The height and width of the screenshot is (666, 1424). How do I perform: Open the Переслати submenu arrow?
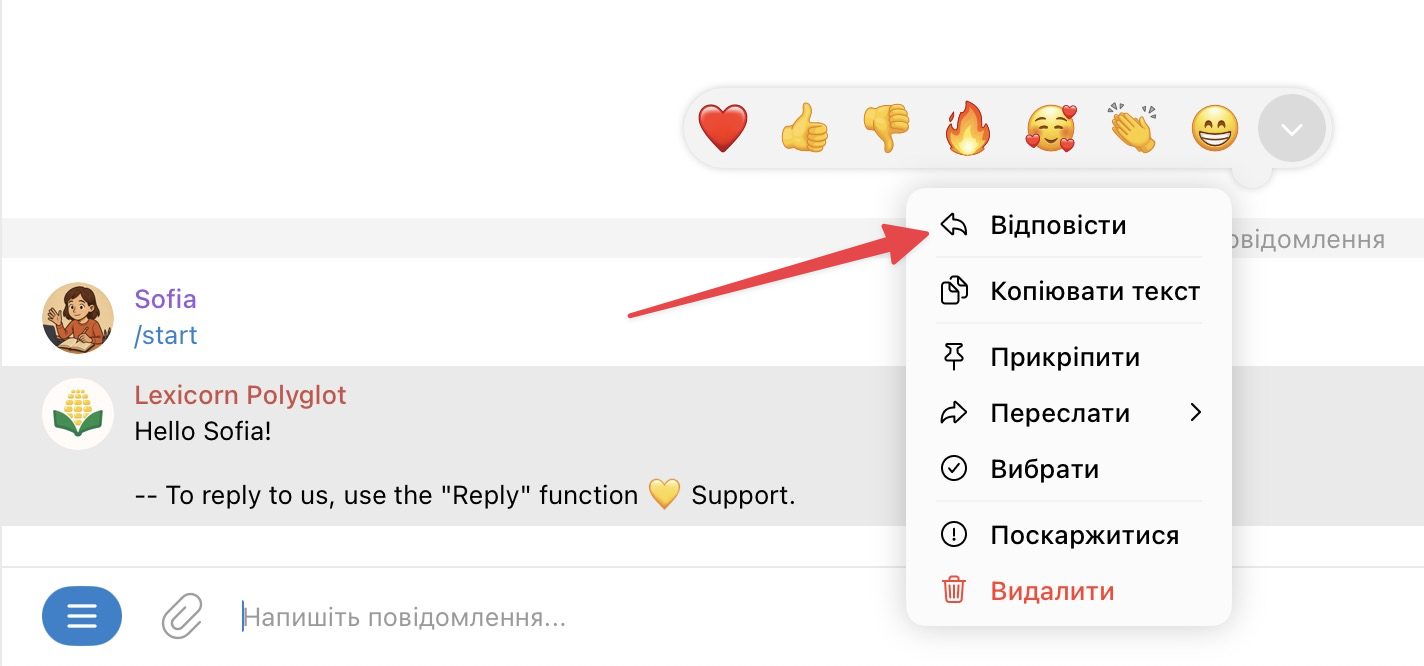1195,413
